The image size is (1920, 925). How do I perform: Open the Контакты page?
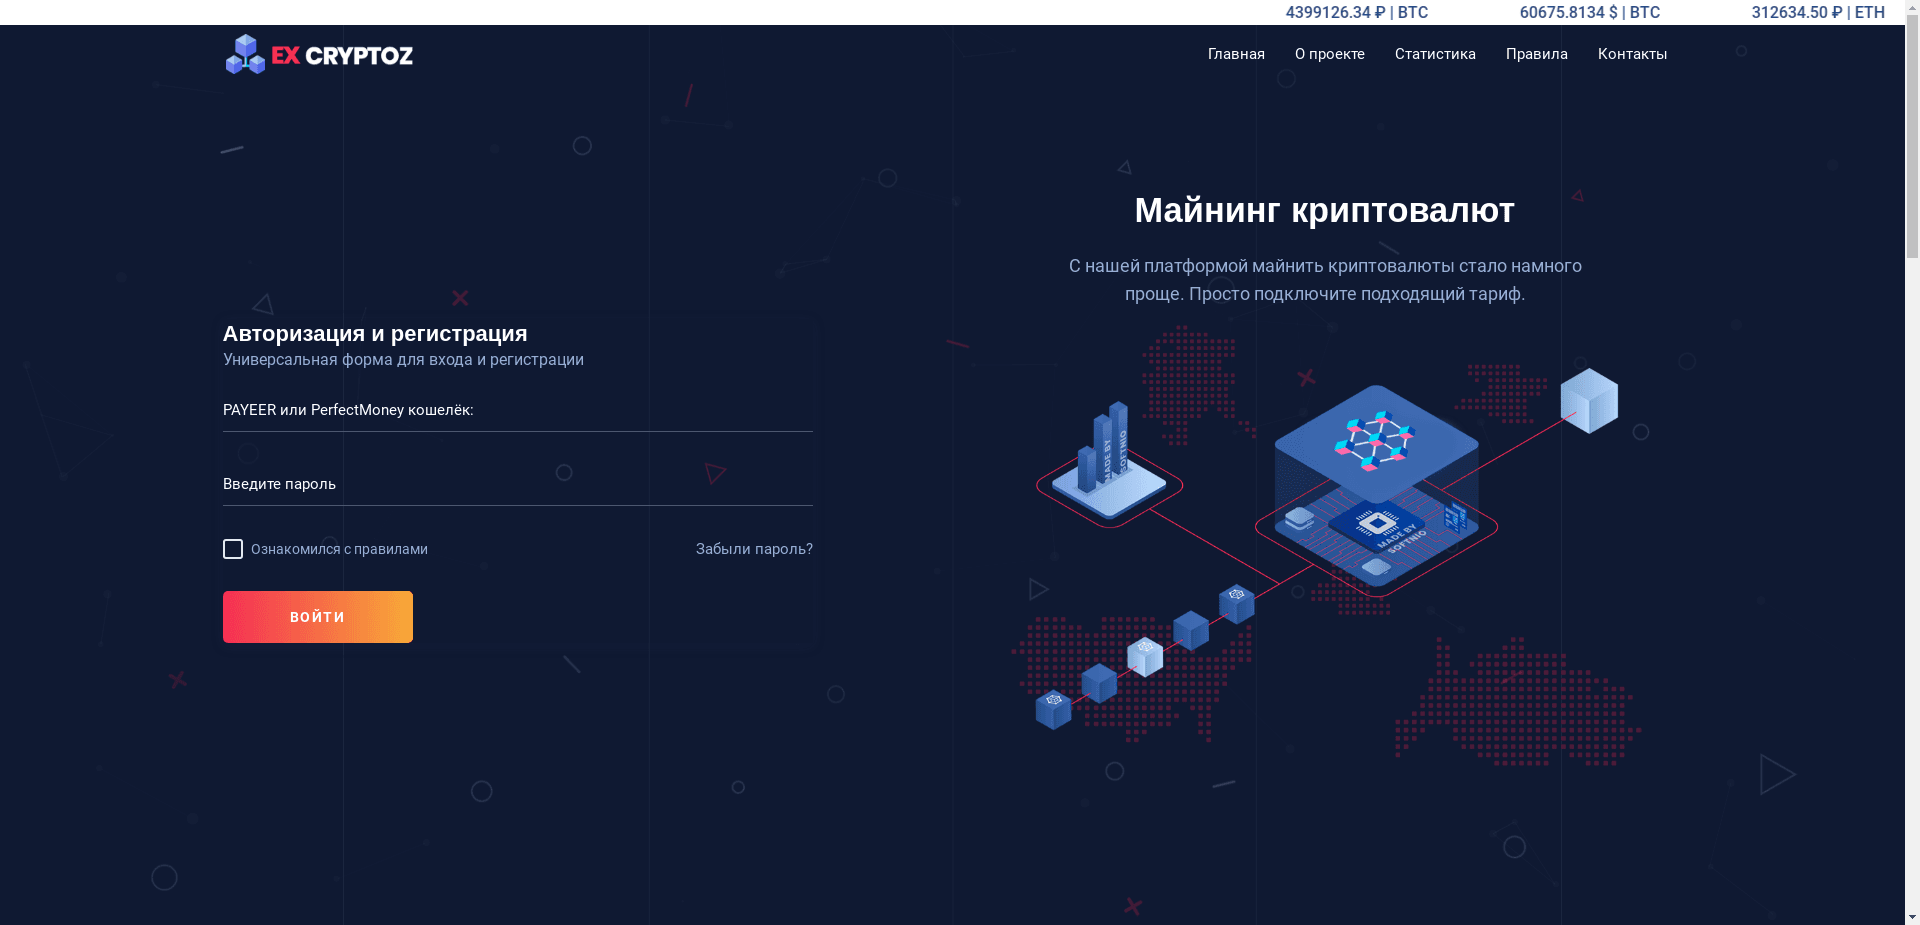(1632, 54)
